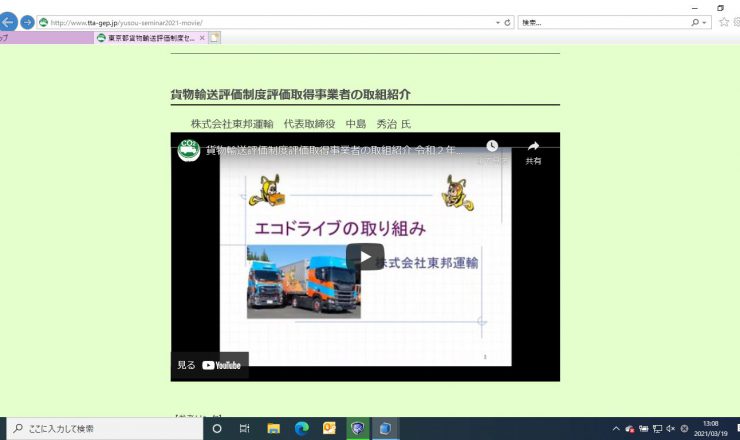Open the clock showing 13:08 2021/03/19
Image resolution: width=740 pixels, height=440 pixels.
[711, 429]
